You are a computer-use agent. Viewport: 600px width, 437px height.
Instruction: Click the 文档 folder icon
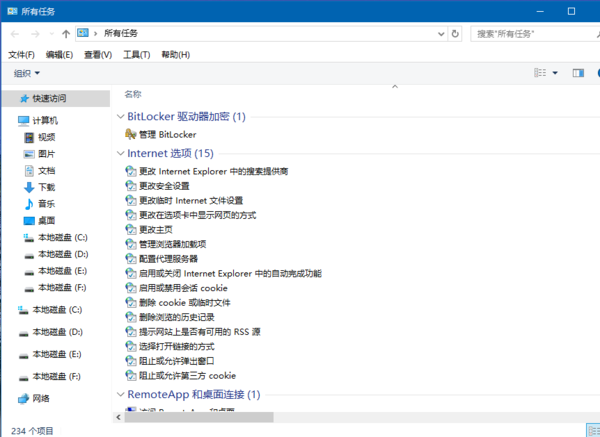pos(29,171)
